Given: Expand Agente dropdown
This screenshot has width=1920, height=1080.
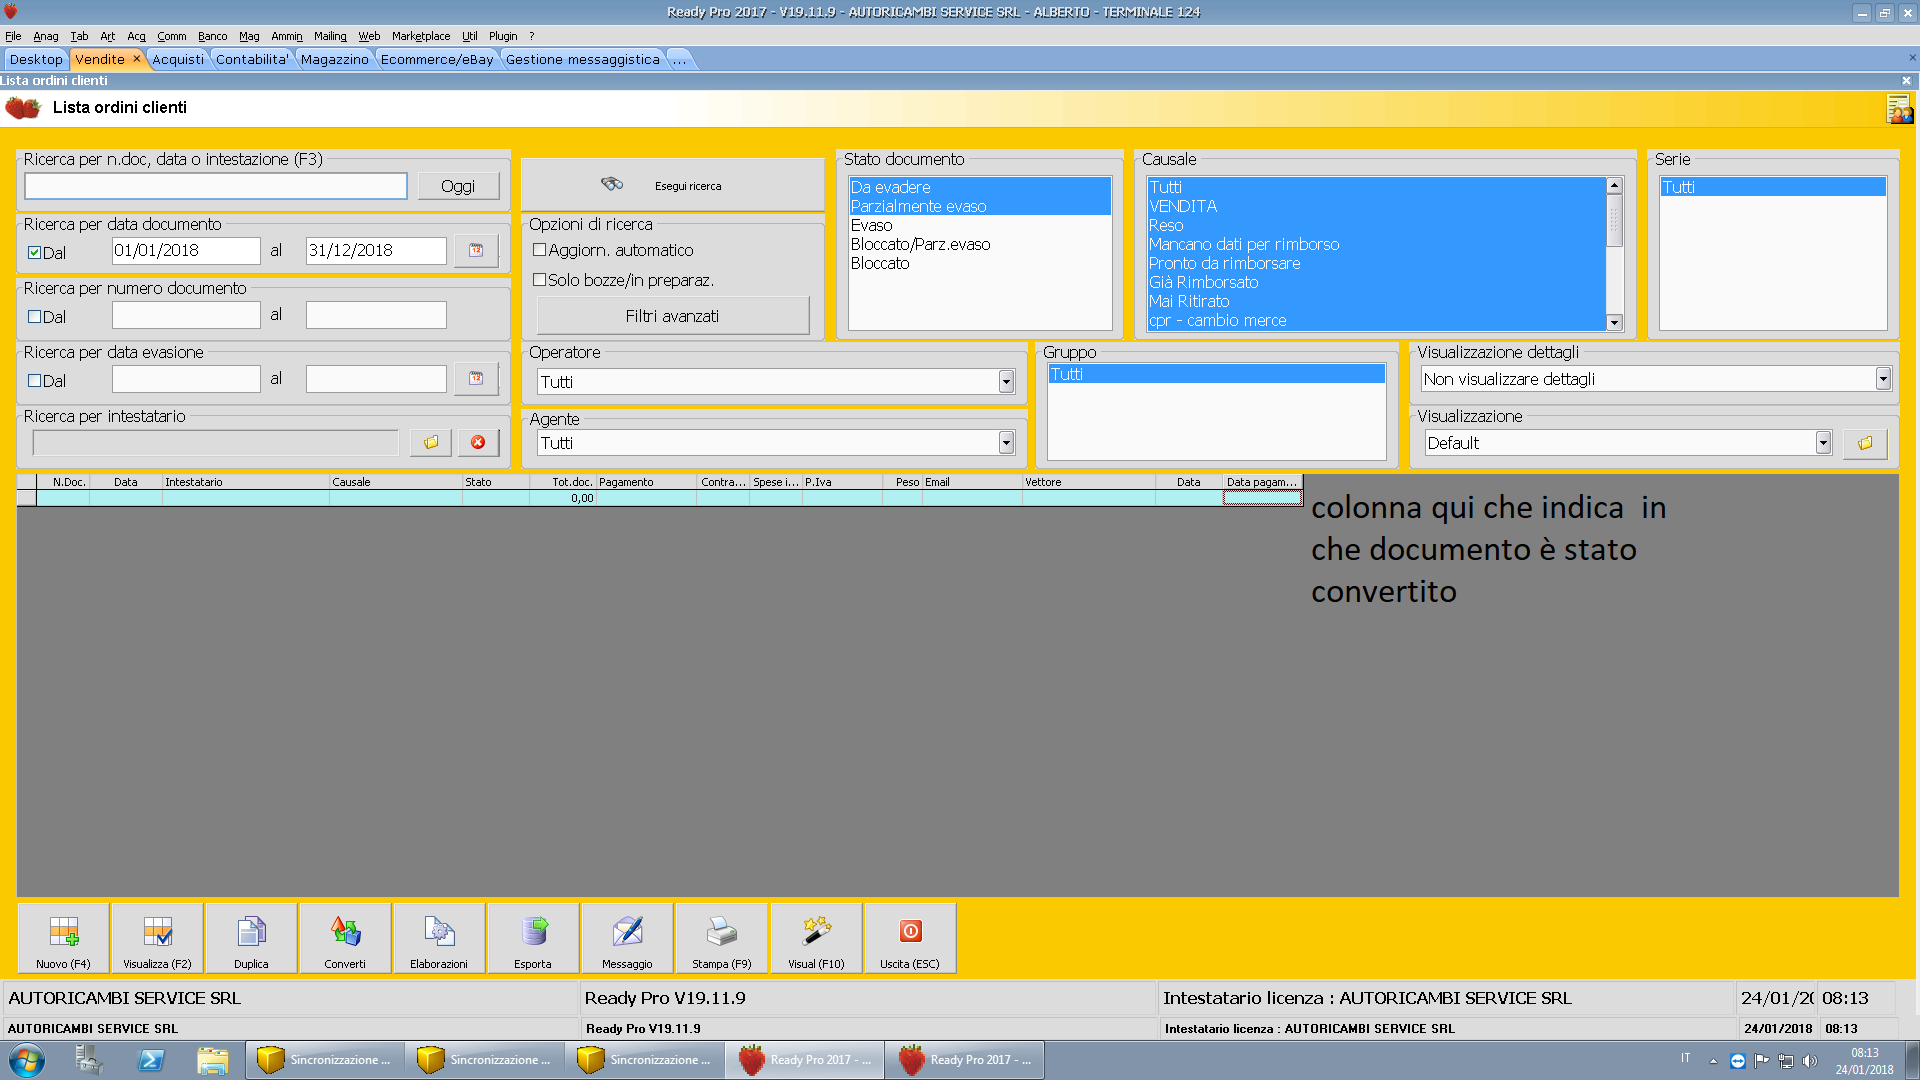Looking at the screenshot, I should tap(1006, 443).
